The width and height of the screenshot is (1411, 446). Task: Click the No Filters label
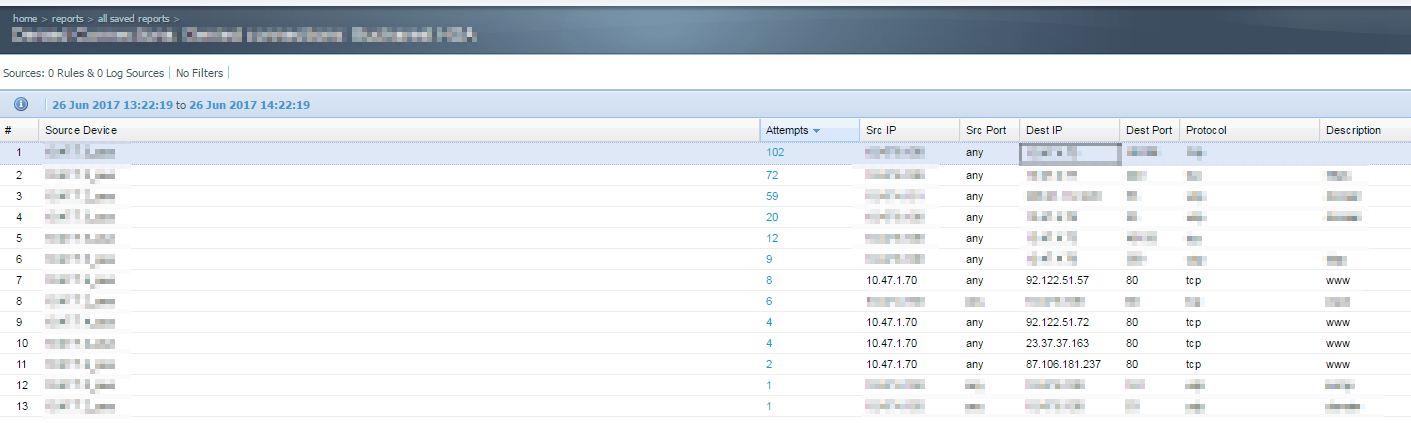pyautogui.click(x=199, y=73)
